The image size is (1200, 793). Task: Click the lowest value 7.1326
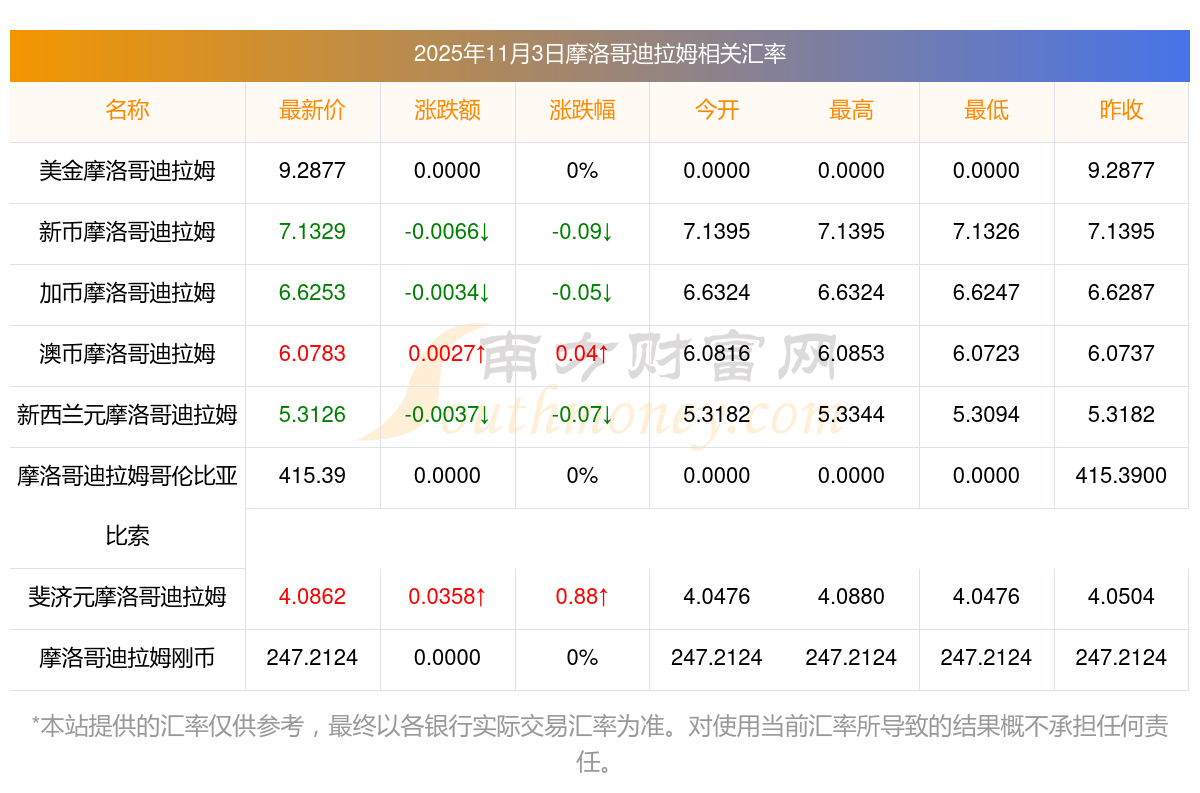click(986, 232)
